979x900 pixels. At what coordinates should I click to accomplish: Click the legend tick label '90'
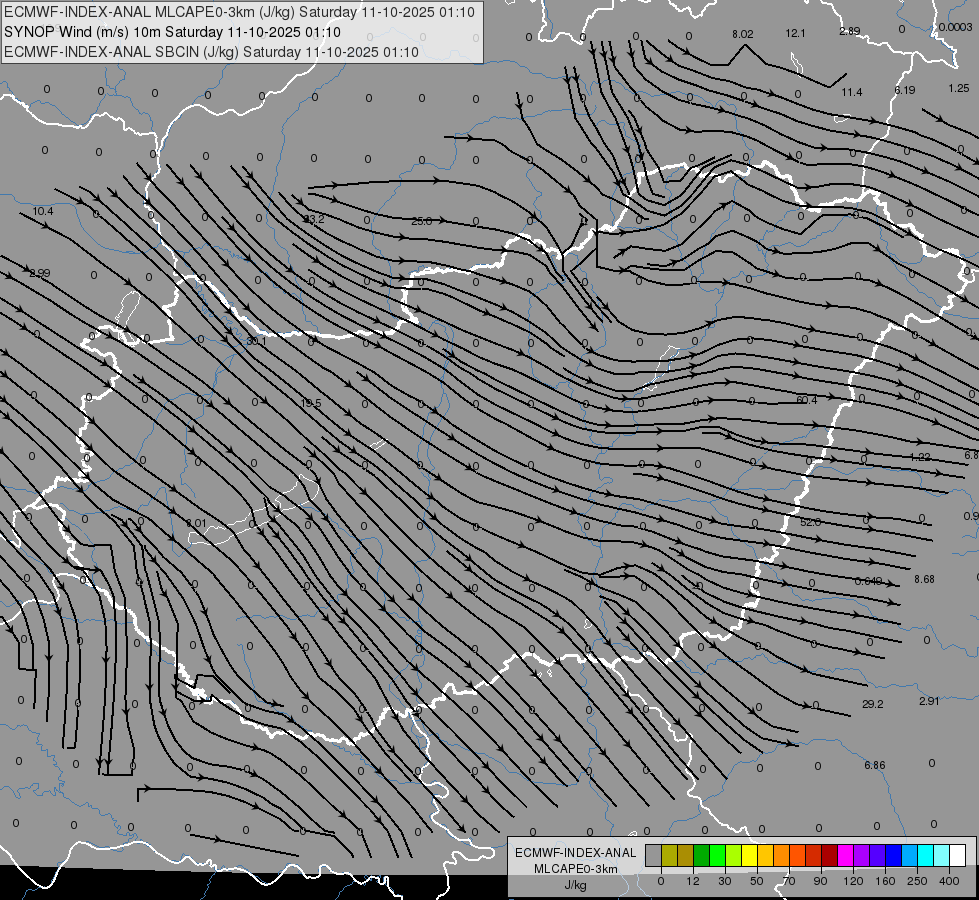point(820,881)
